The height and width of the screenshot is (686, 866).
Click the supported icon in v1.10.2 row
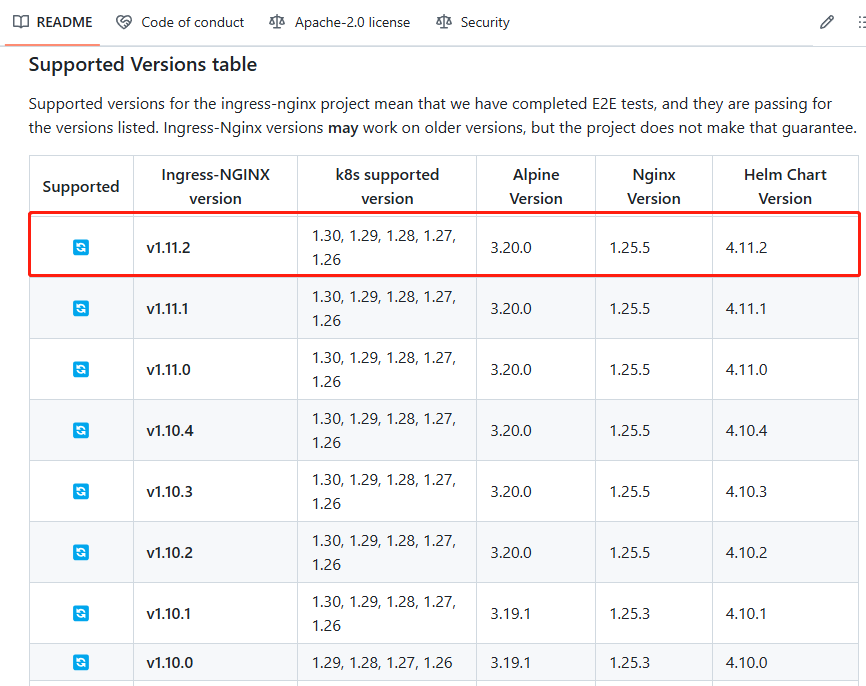pyautogui.click(x=81, y=552)
